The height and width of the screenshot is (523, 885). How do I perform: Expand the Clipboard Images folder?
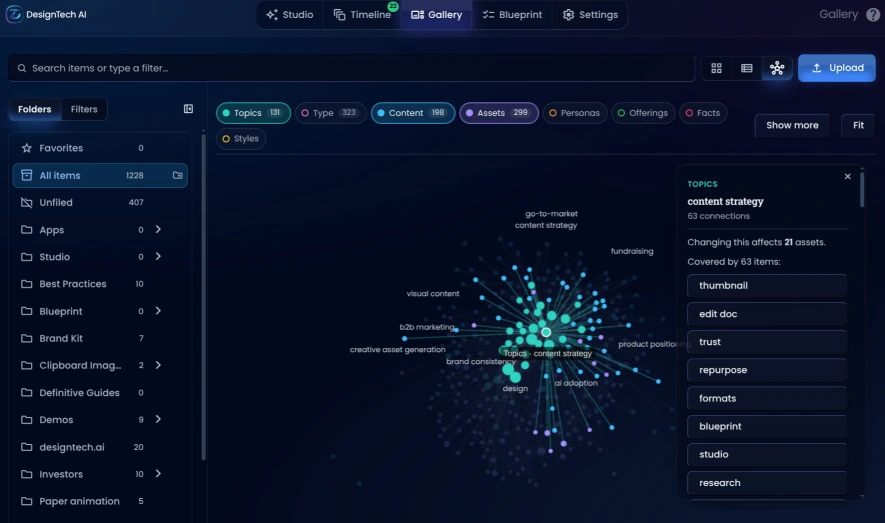(158, 365)
